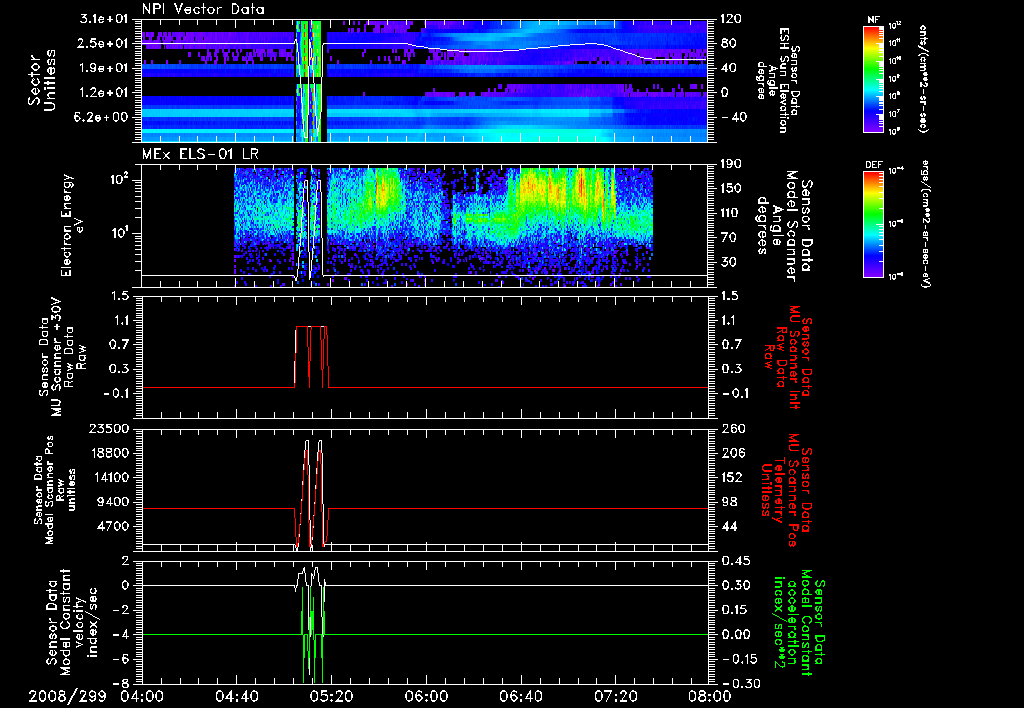
Task: Click the "98" telemetry tick value
Action: tap(728, 502)
